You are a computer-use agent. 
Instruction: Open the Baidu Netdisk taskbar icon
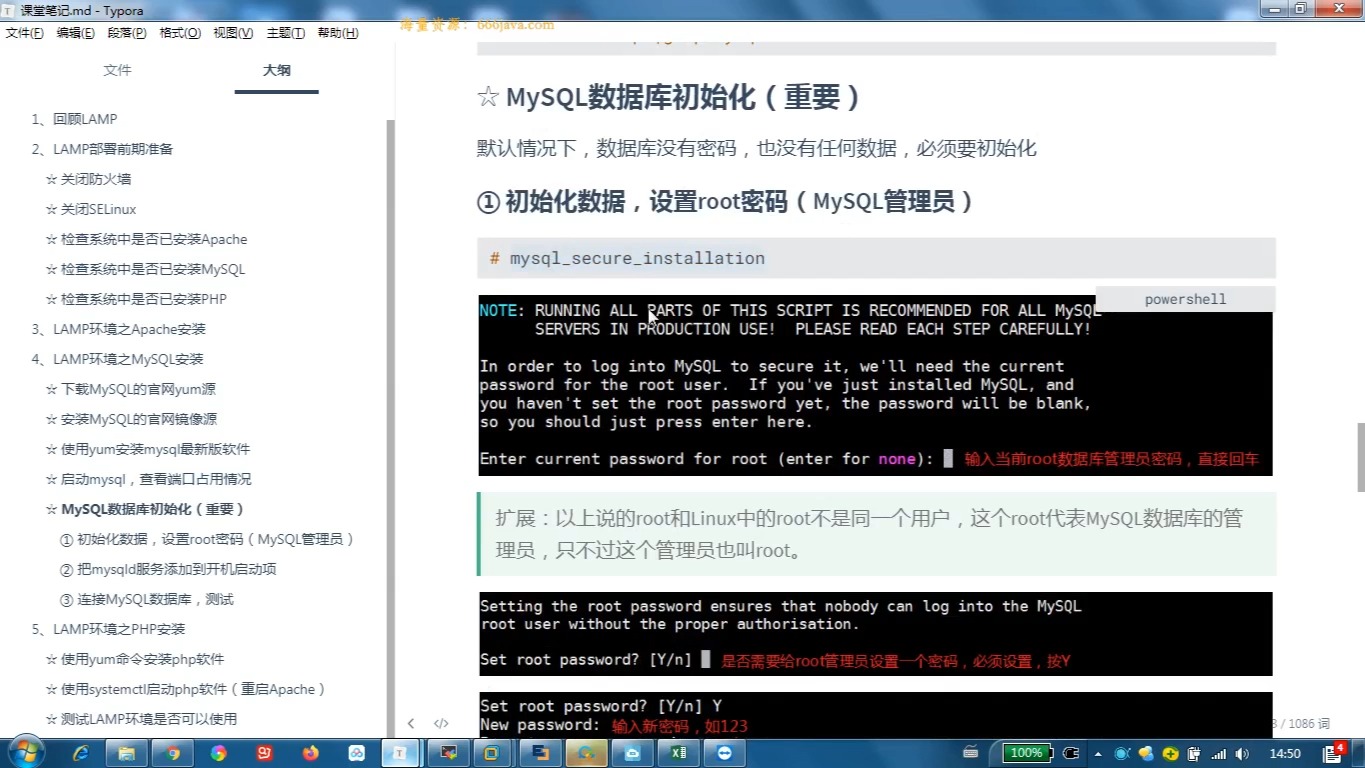point(356,753)
